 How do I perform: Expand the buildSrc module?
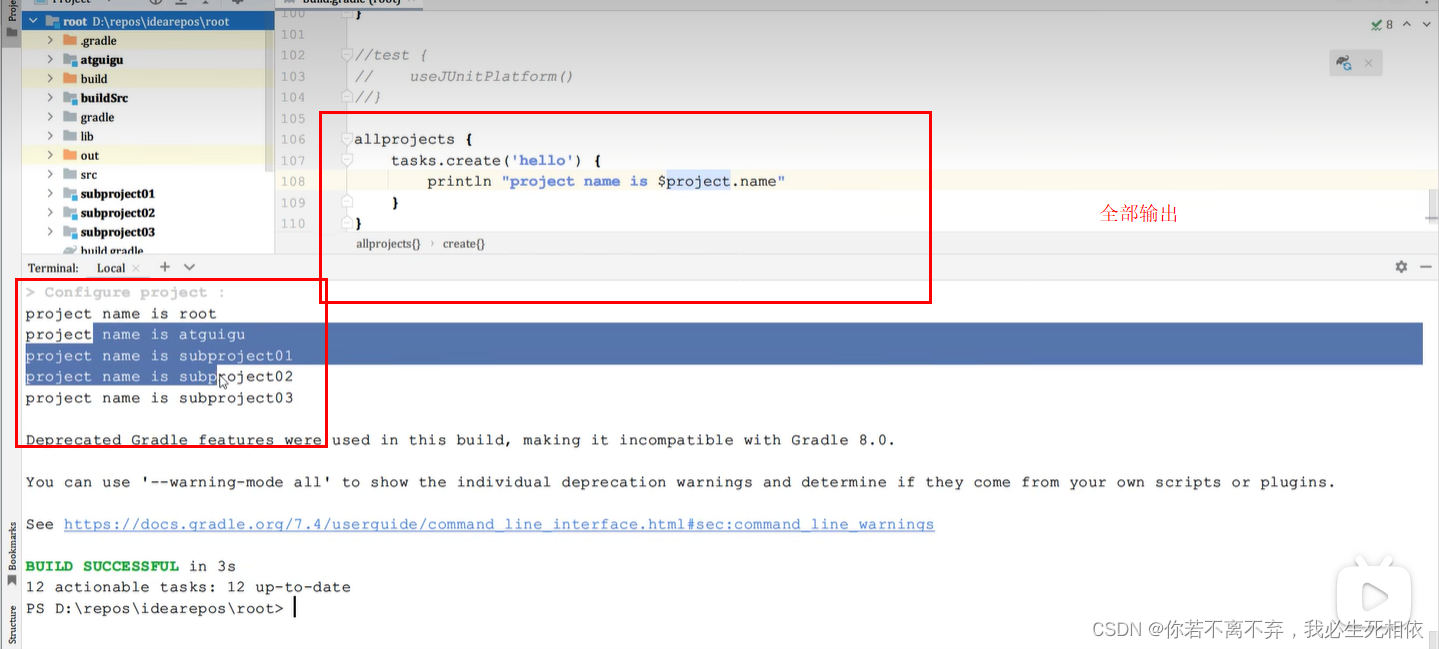(50, 98)
